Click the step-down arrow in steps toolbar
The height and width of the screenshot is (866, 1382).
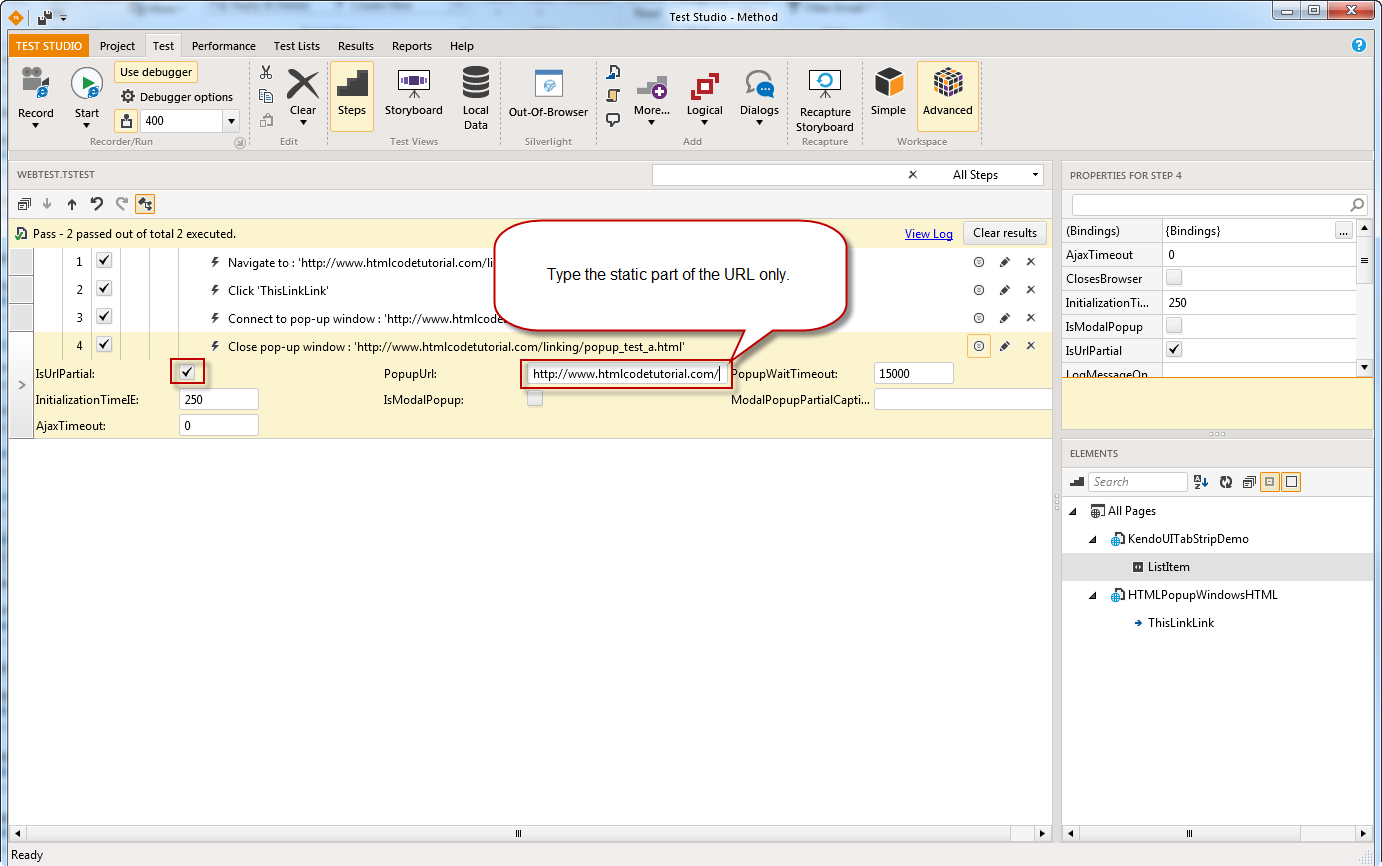click(x=47, y=204)
